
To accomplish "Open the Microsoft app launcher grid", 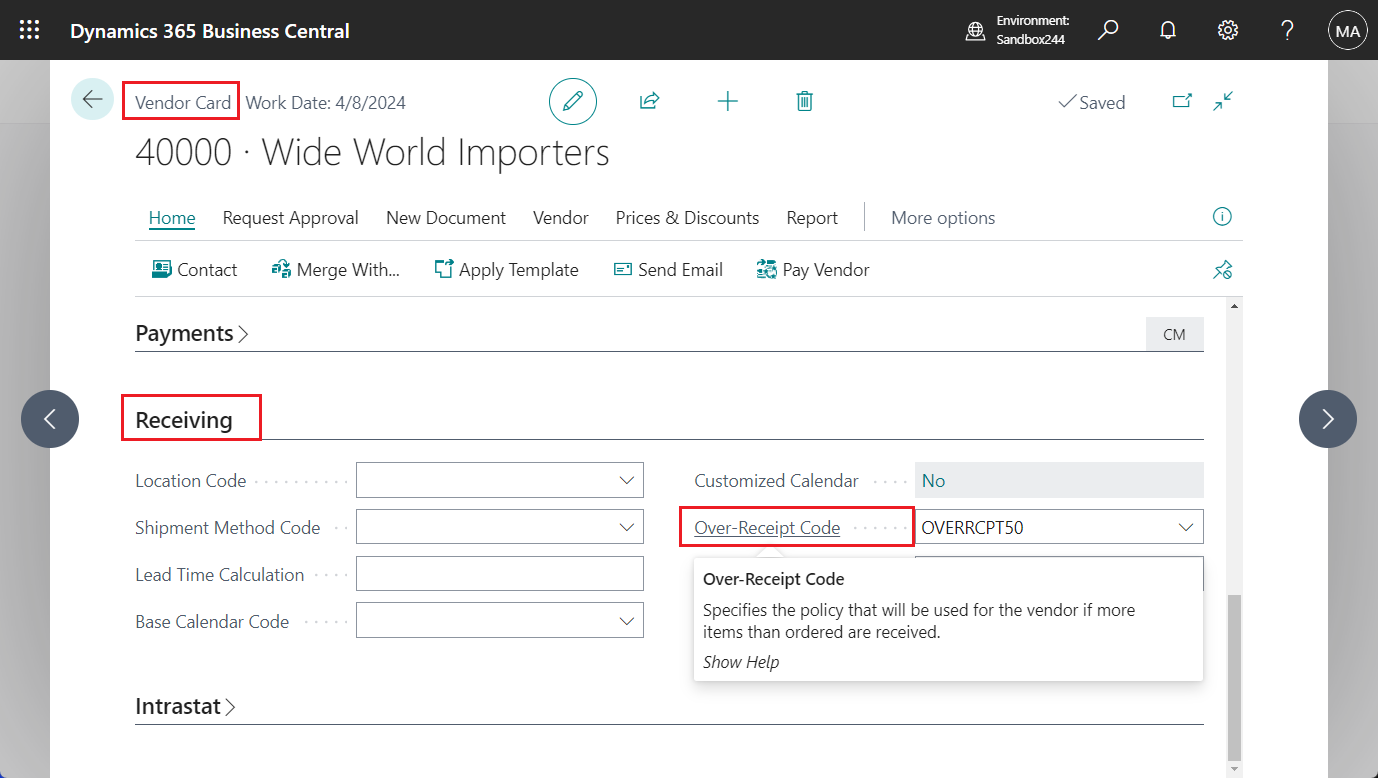I will point(28,30).
